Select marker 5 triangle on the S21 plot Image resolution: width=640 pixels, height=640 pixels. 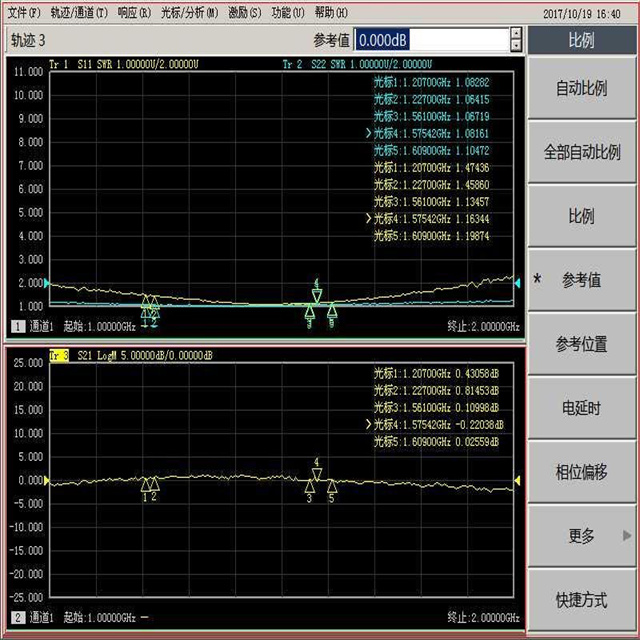(332, 487)
